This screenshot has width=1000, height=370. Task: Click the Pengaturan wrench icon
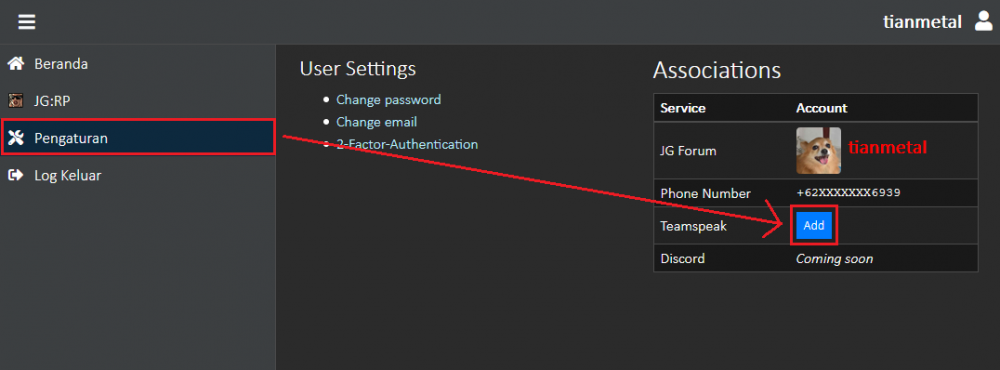[16, 138]
